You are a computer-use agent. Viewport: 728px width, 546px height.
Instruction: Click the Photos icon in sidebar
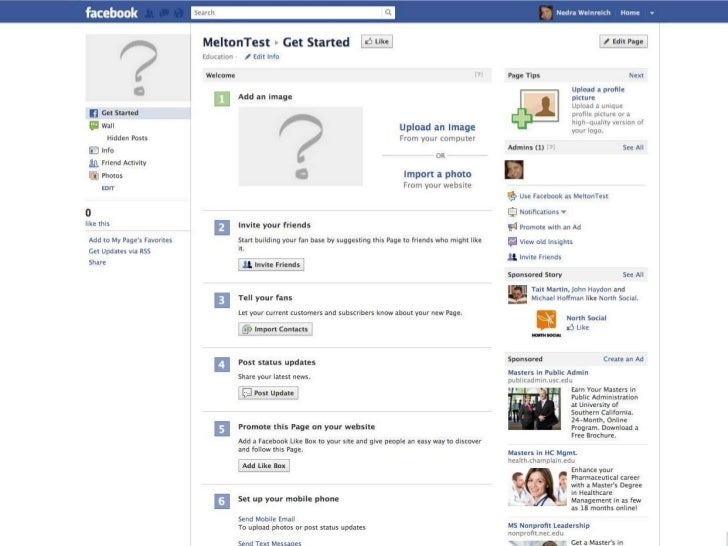click(x=94, y=176)
